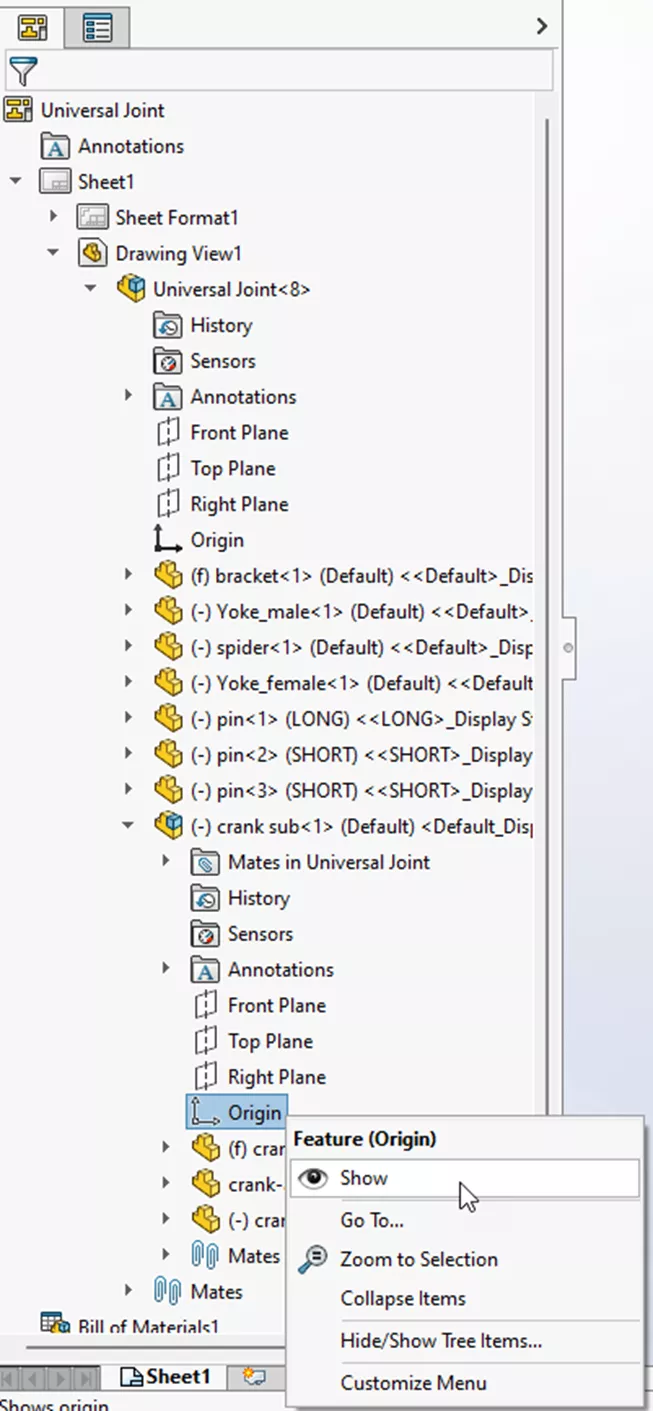The height and width of the screenshot is (1411, 653).
Task: Expand the bracket<1> tree node
Action: (x=128, y=575)
